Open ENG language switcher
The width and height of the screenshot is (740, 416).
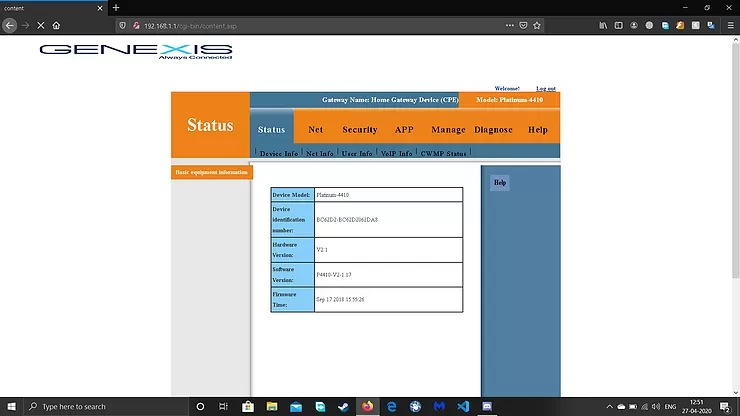point(670,407)
